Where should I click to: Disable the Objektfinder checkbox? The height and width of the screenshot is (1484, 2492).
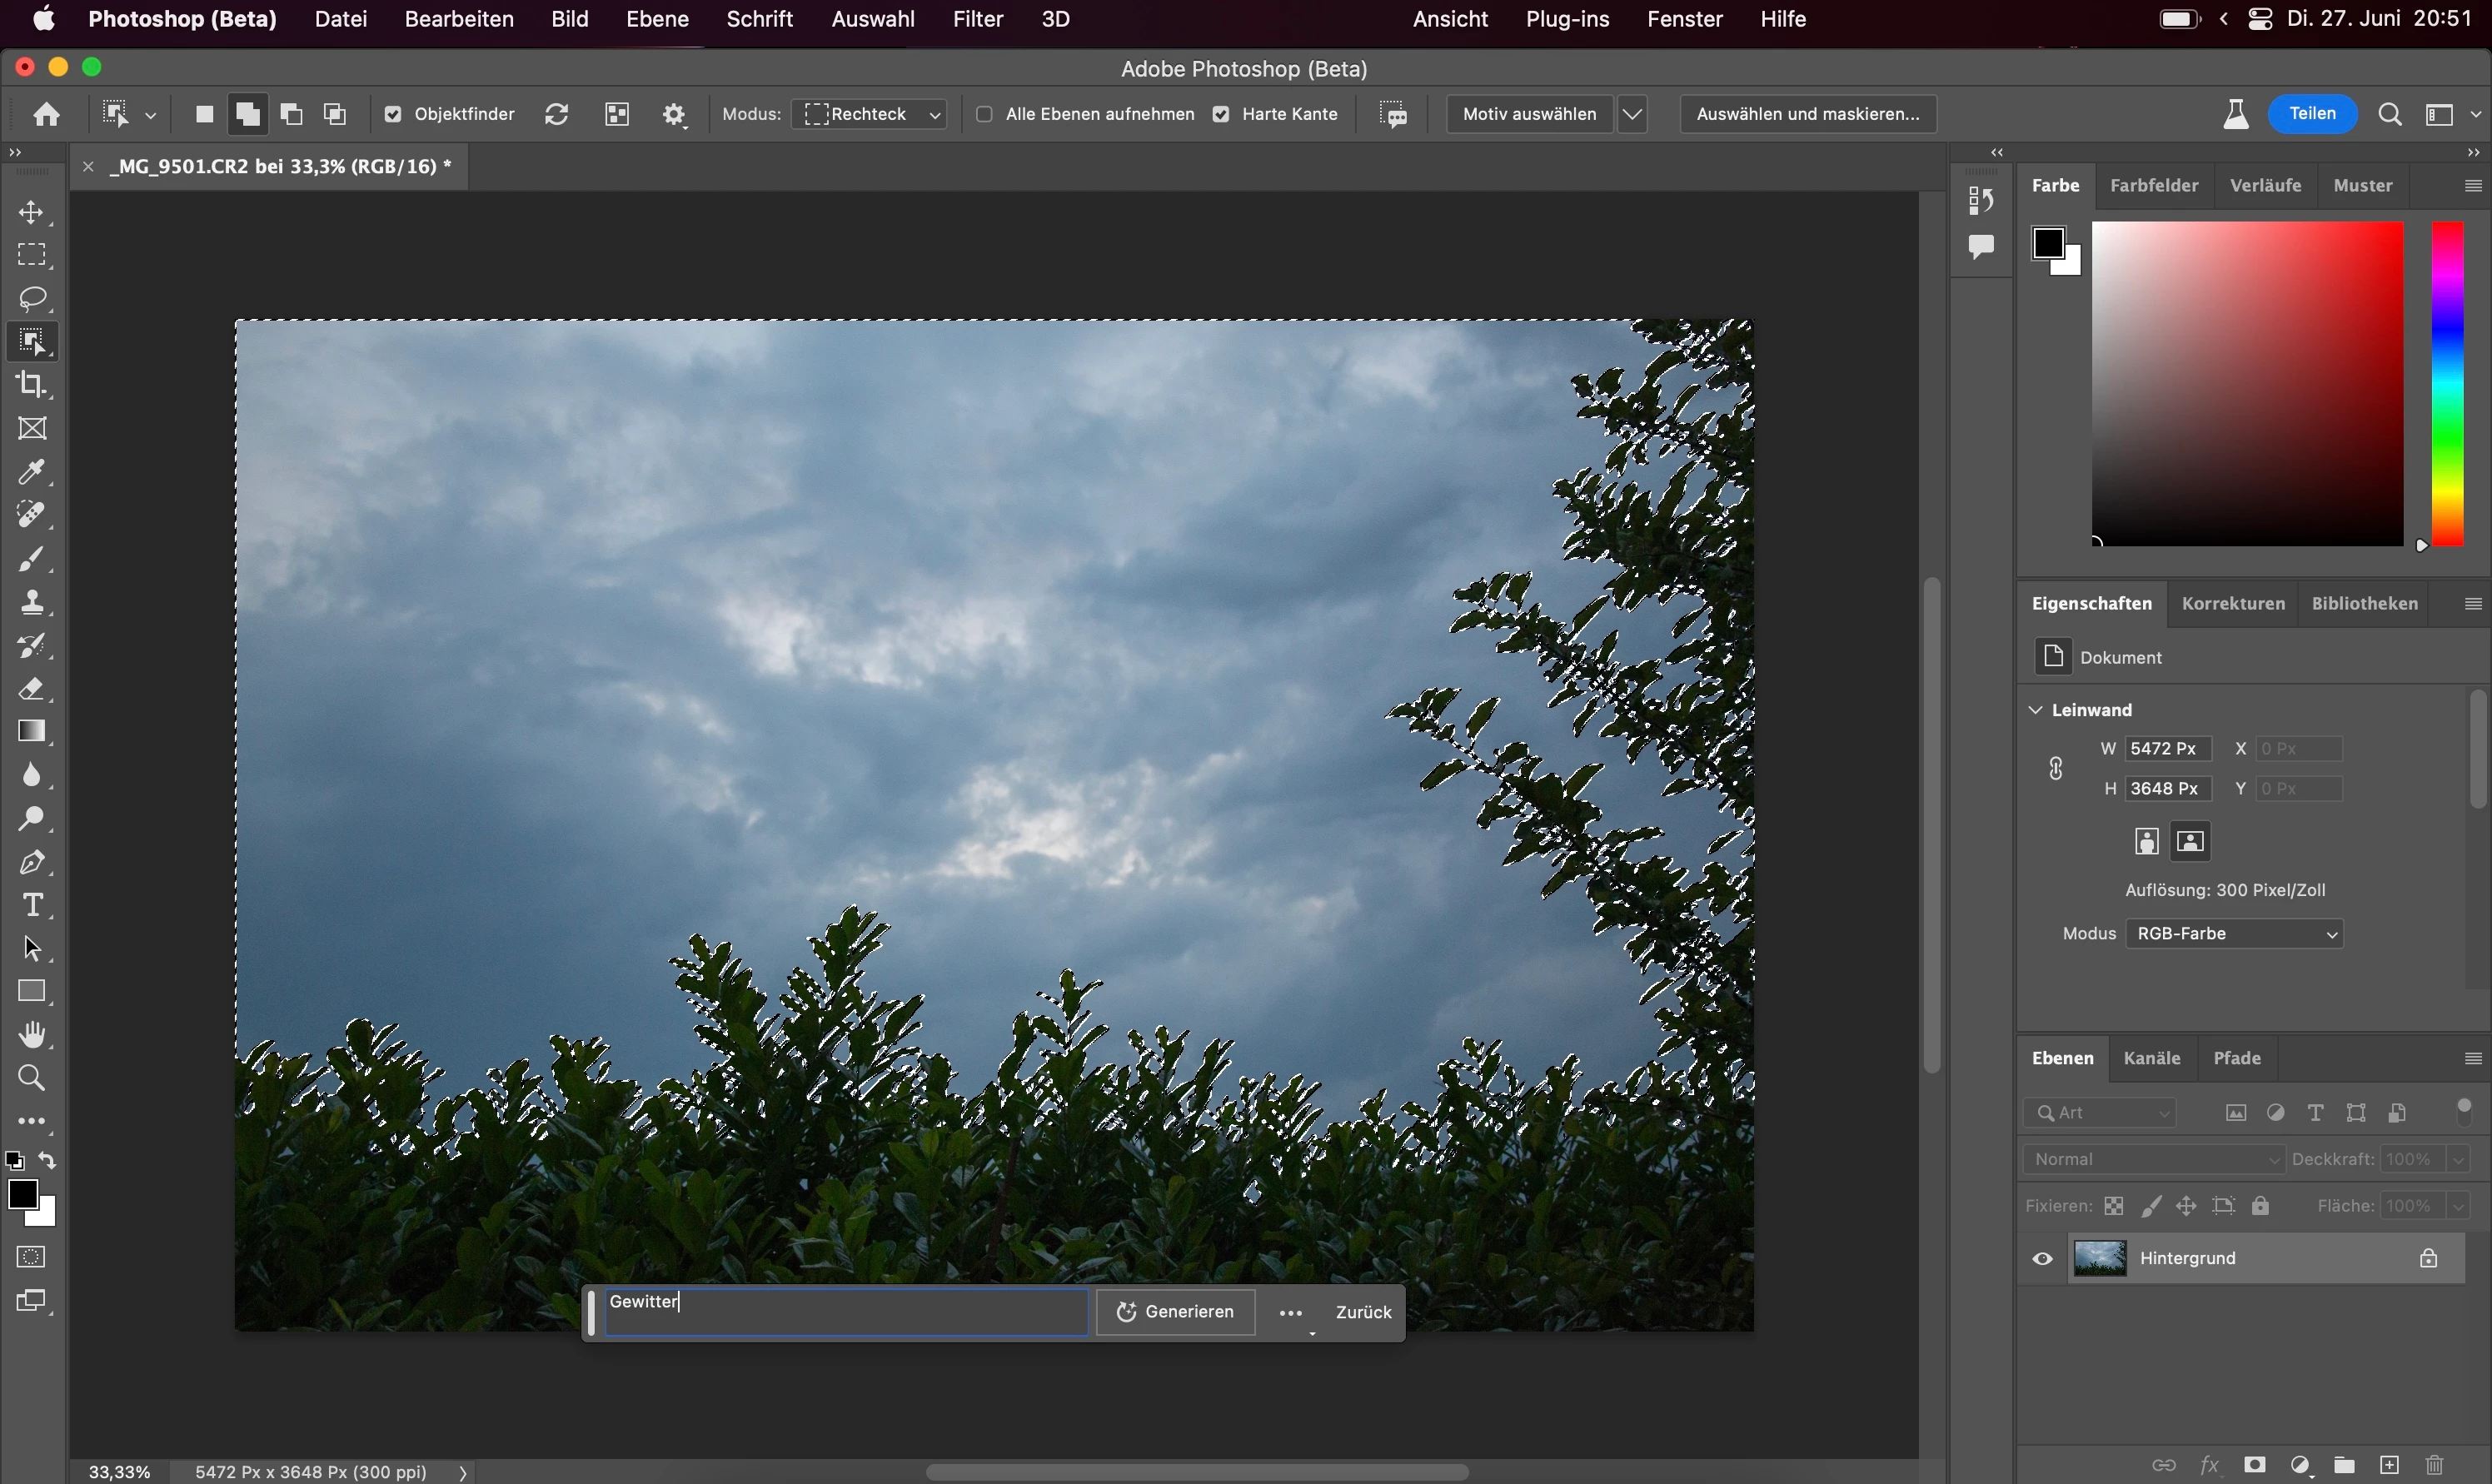coord(393,115)
